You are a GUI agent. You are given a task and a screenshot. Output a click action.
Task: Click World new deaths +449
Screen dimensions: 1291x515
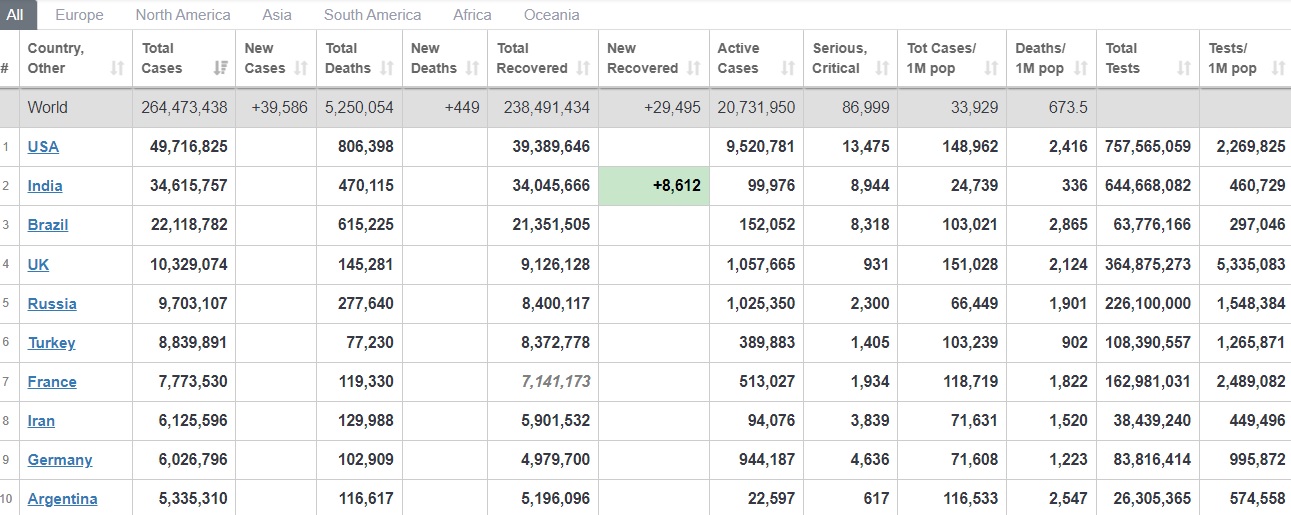pos(461,108)
